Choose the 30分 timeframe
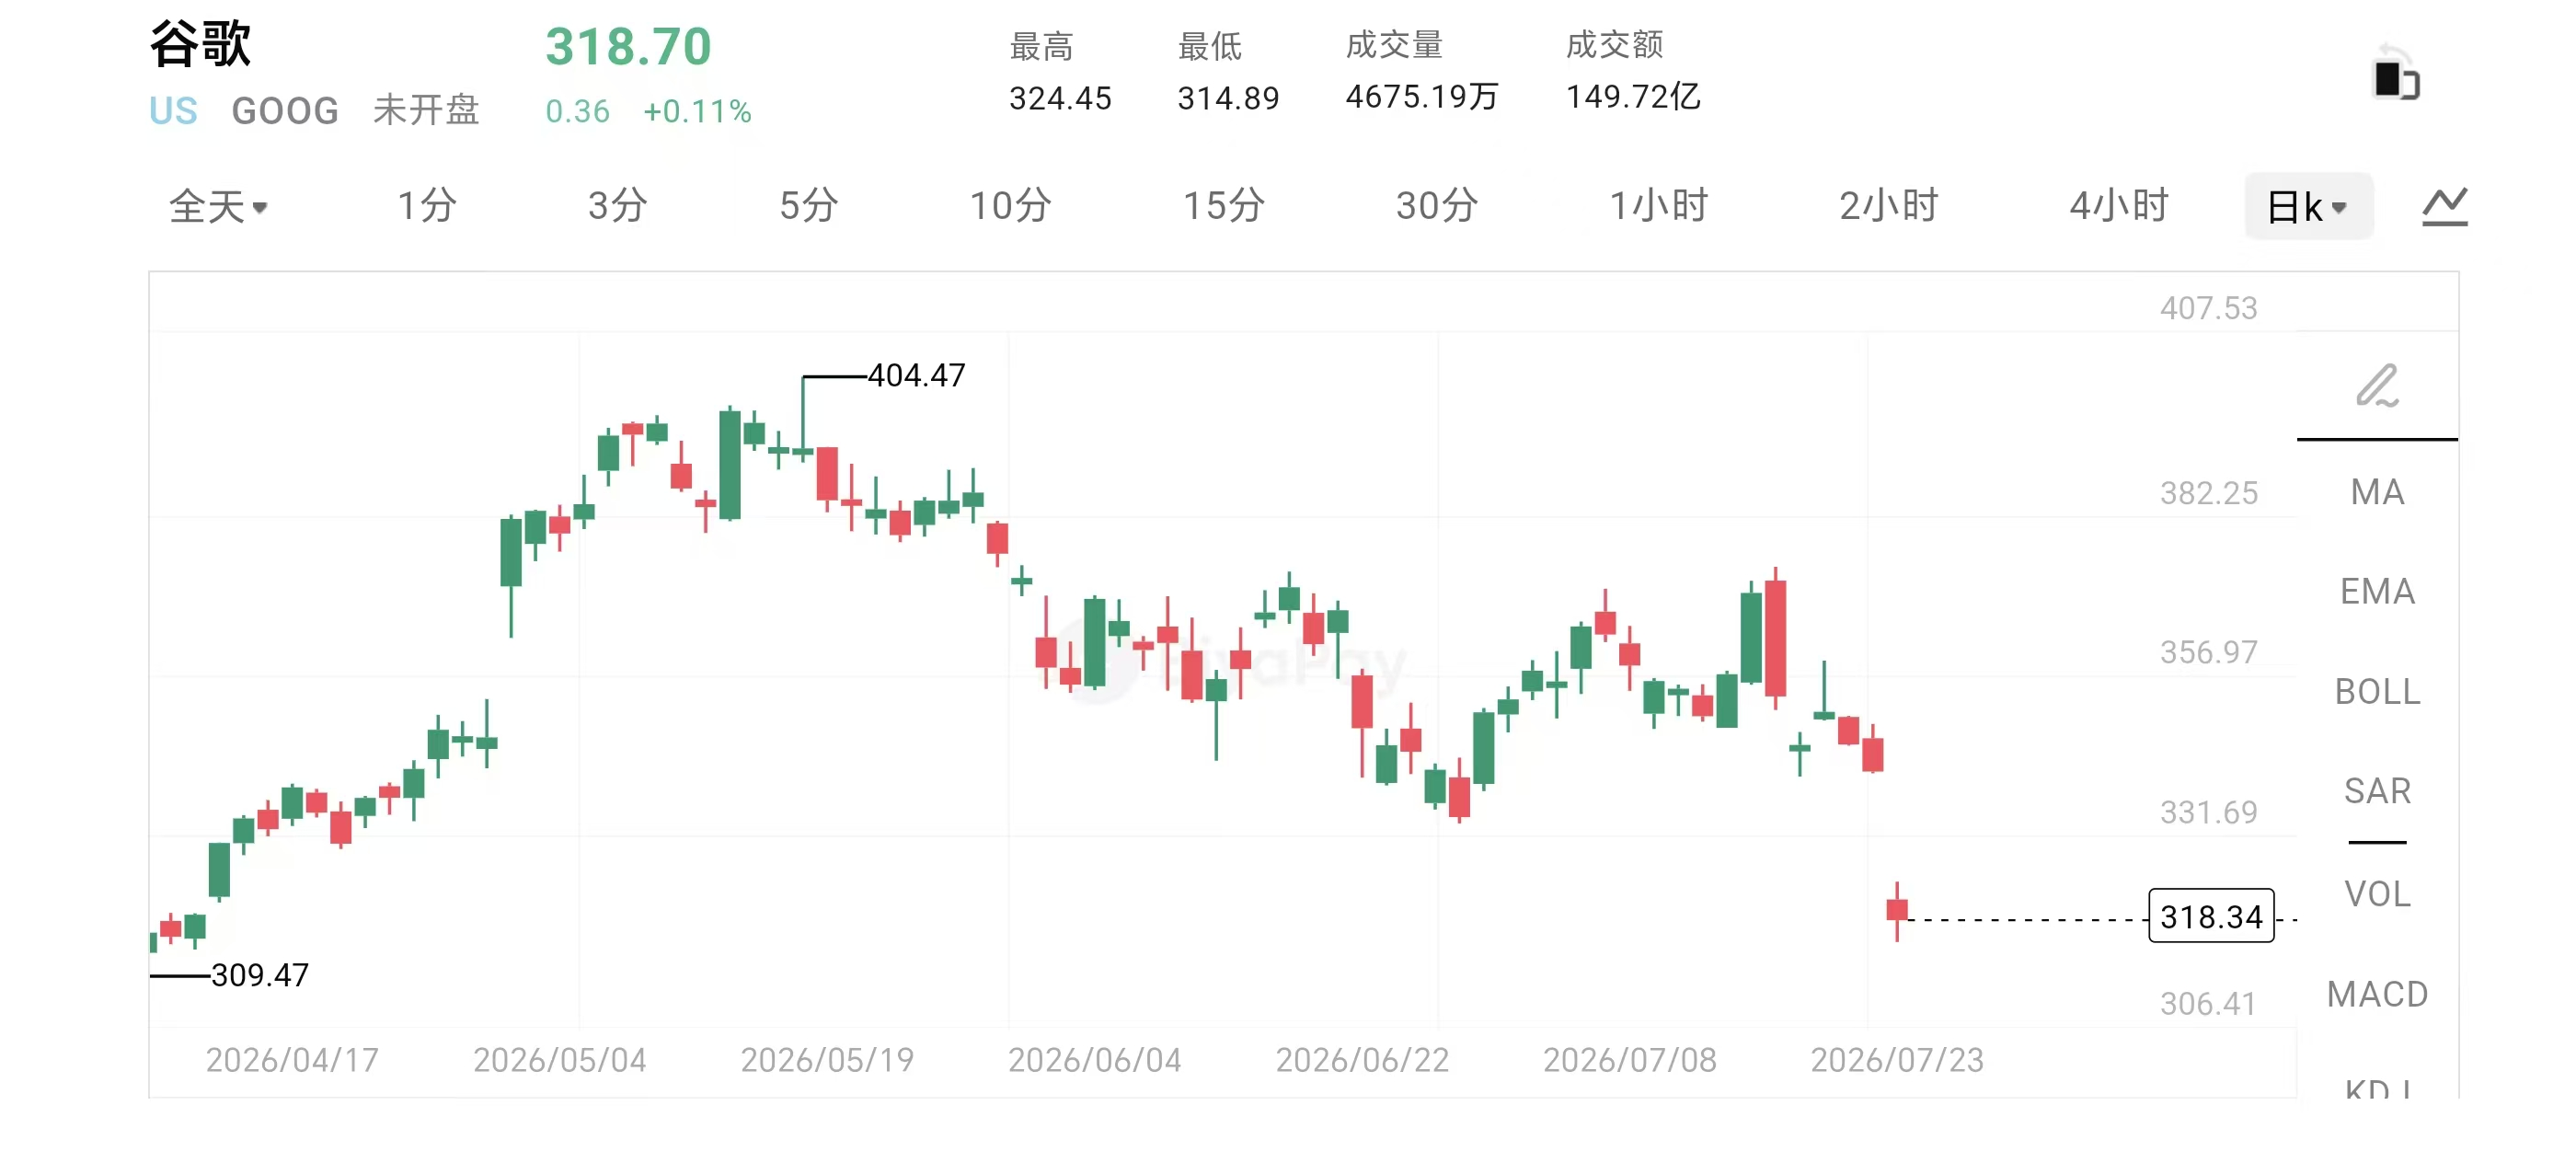The height and width of the screenshot is (1163, 2576). click(x=1437, y=206)
